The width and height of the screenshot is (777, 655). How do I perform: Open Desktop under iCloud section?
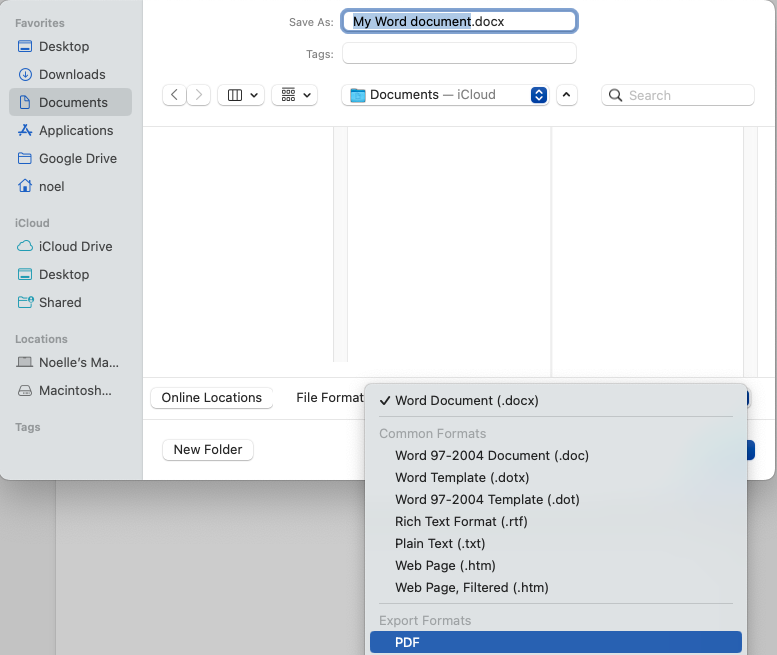[70, 274]
